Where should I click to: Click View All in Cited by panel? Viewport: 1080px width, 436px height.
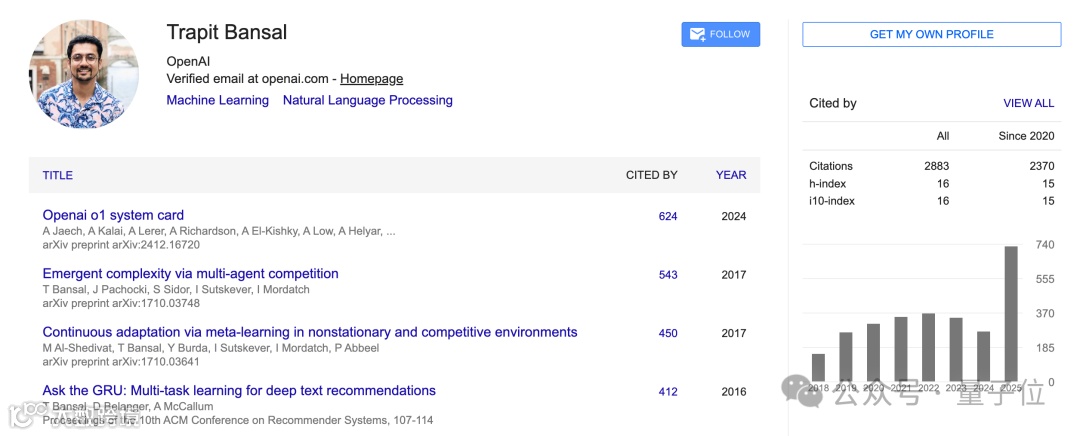[1028, 103]
